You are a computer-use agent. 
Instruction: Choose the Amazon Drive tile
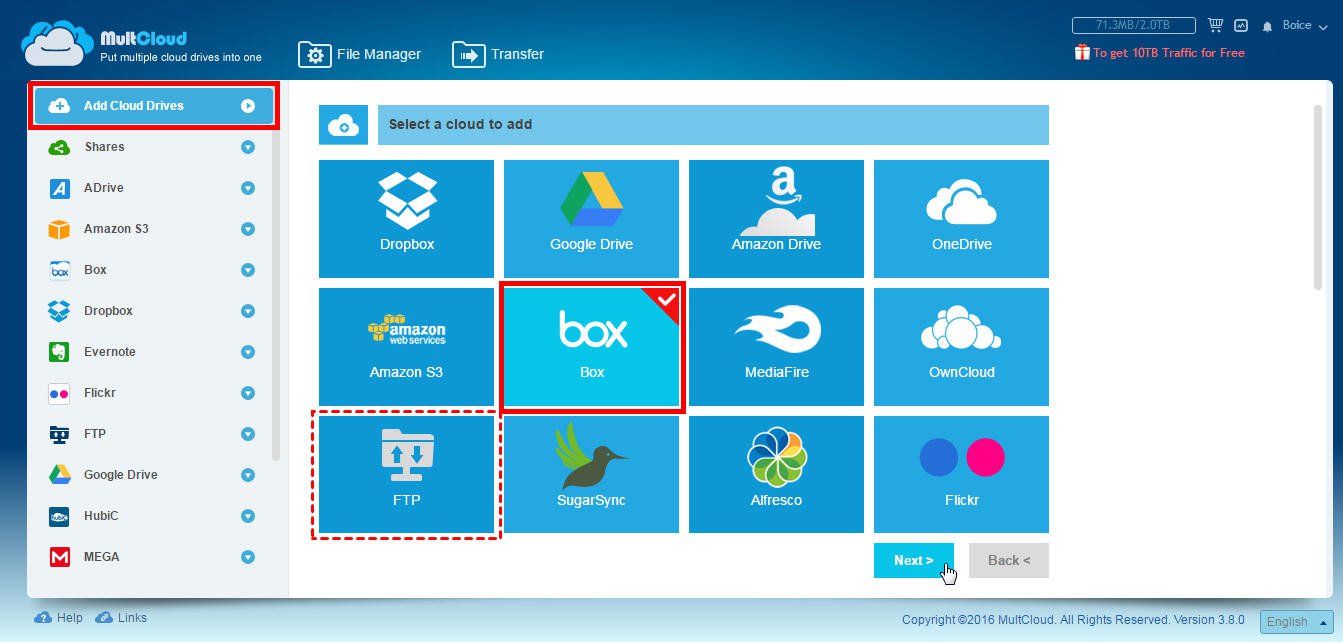(776, 219)
